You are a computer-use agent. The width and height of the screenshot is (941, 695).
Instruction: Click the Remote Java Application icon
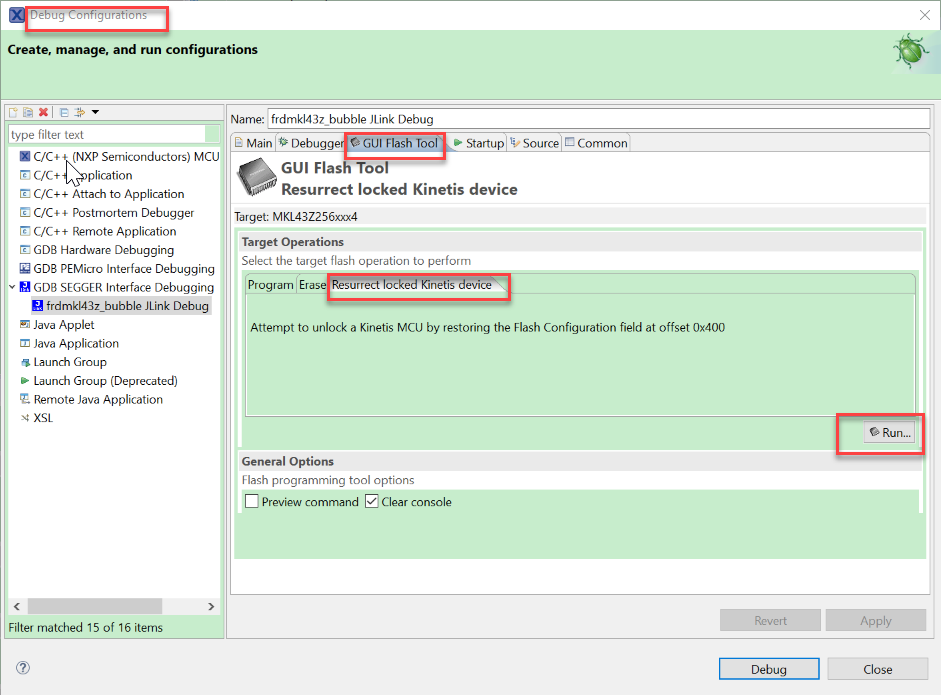tap(25, 399)
